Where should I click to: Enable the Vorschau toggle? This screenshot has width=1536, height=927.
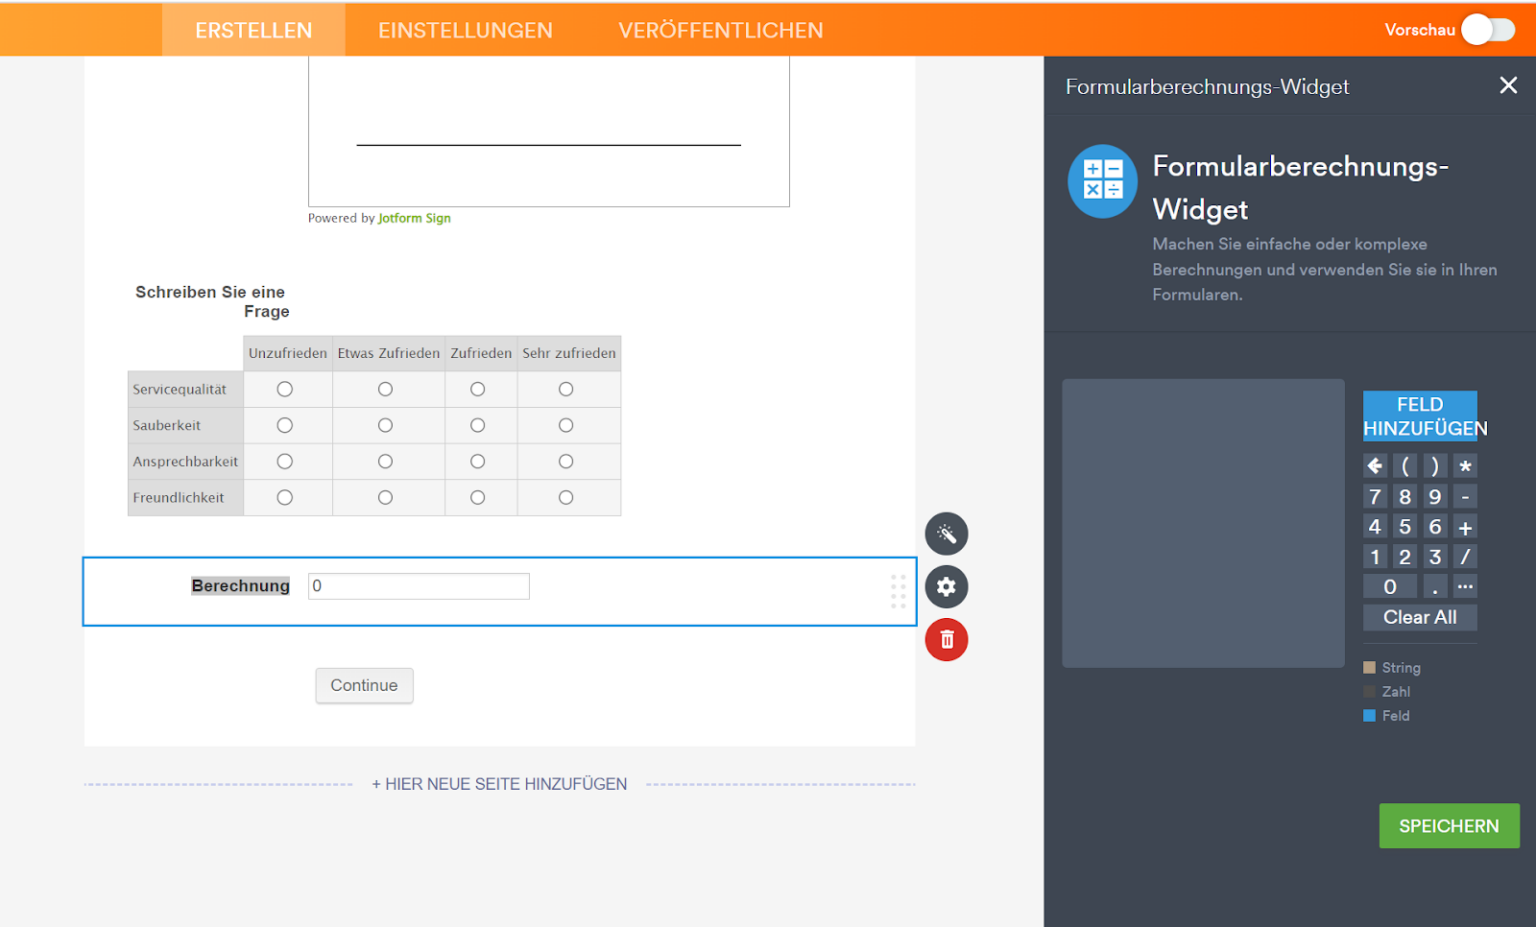click(1487, 30)
